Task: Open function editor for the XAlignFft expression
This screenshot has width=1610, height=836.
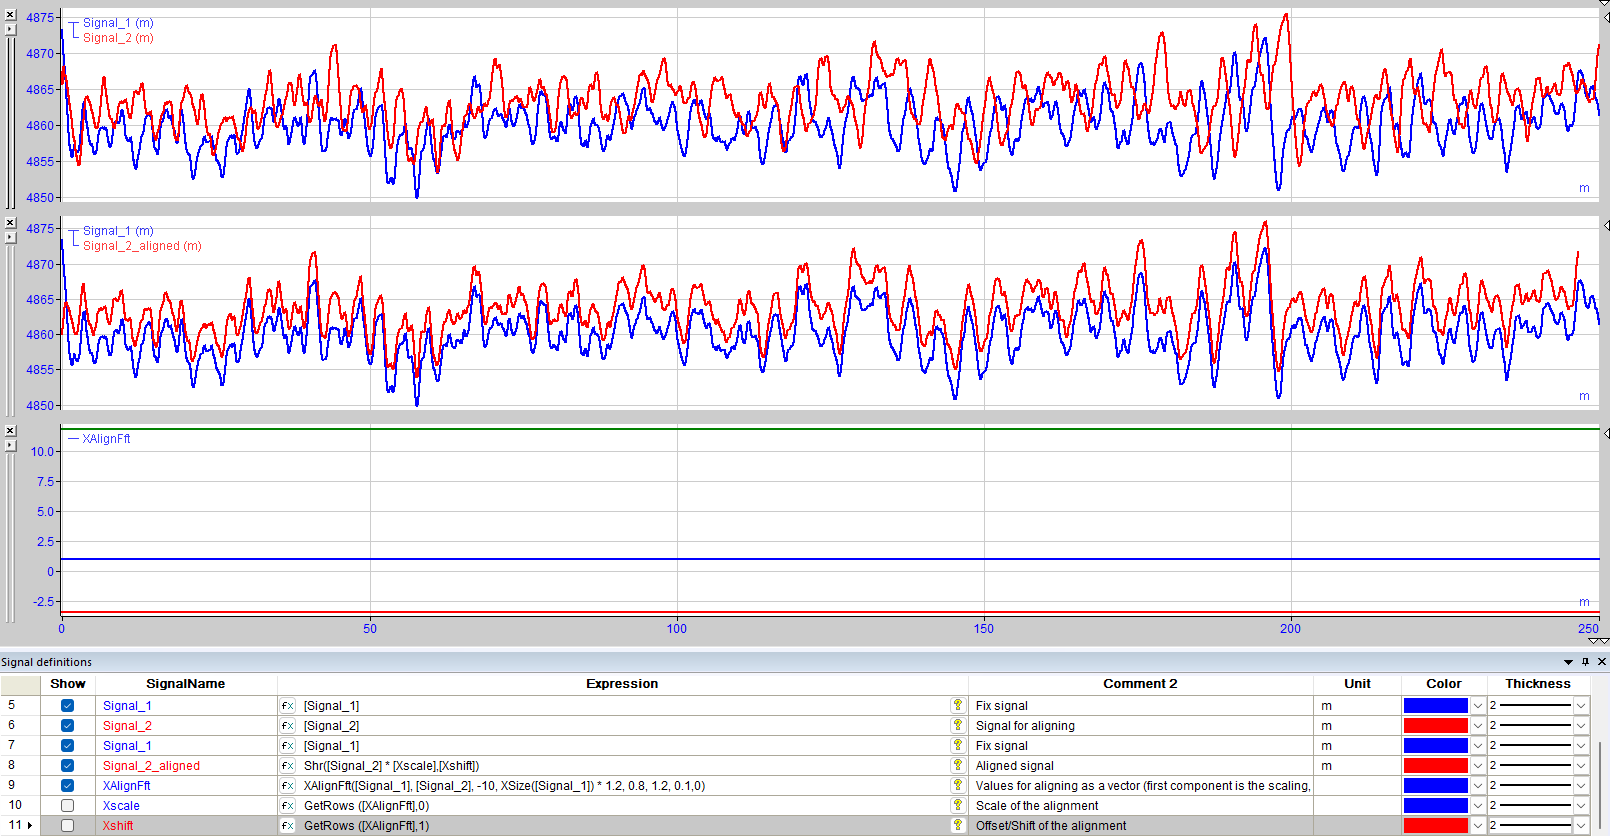Action: [x=287, y=786]
